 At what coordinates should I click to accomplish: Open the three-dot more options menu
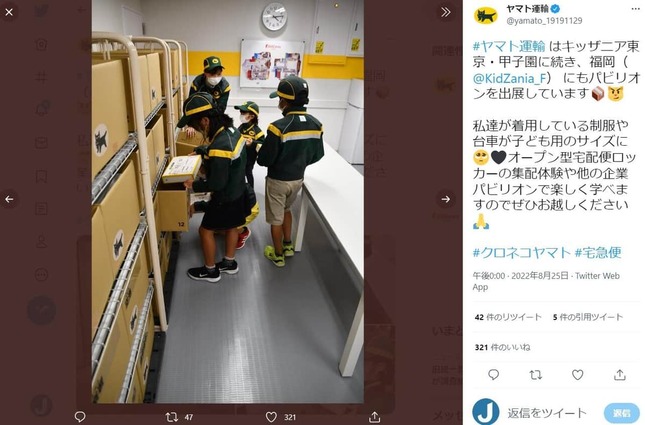coord(636,9)
